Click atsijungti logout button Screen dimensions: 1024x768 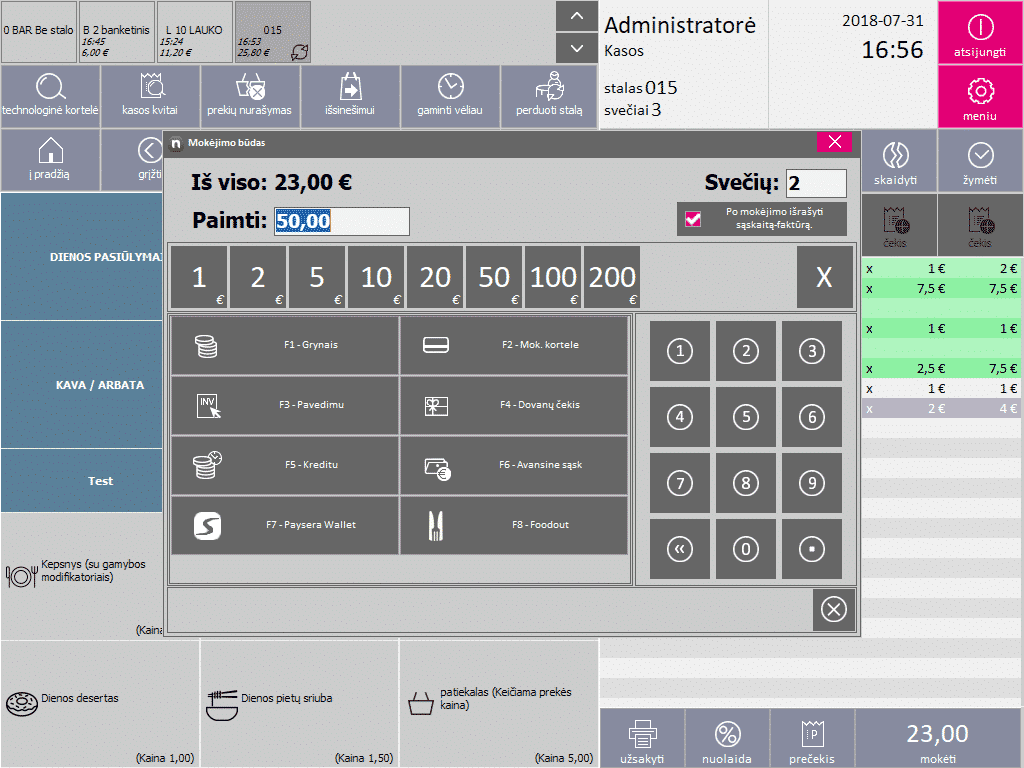[980, 35]
